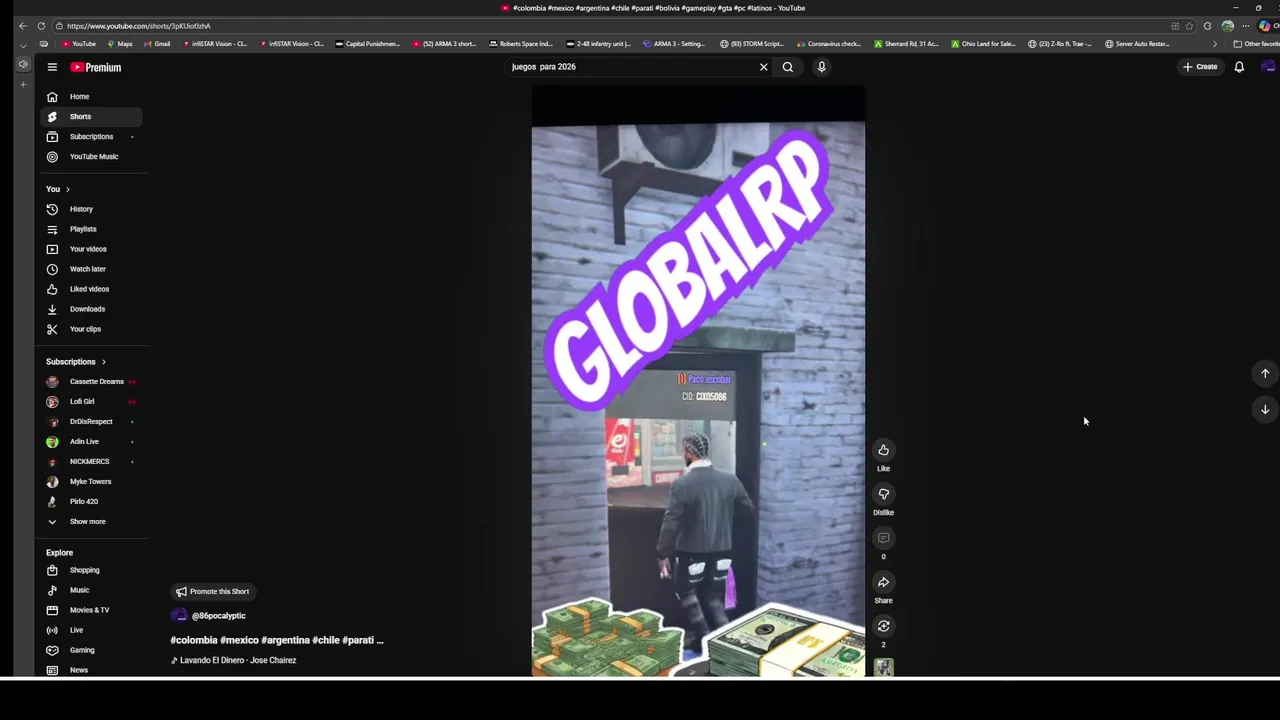Select Shorts in sidebar
Screen dimensions: 1280x720
[91, 117]
